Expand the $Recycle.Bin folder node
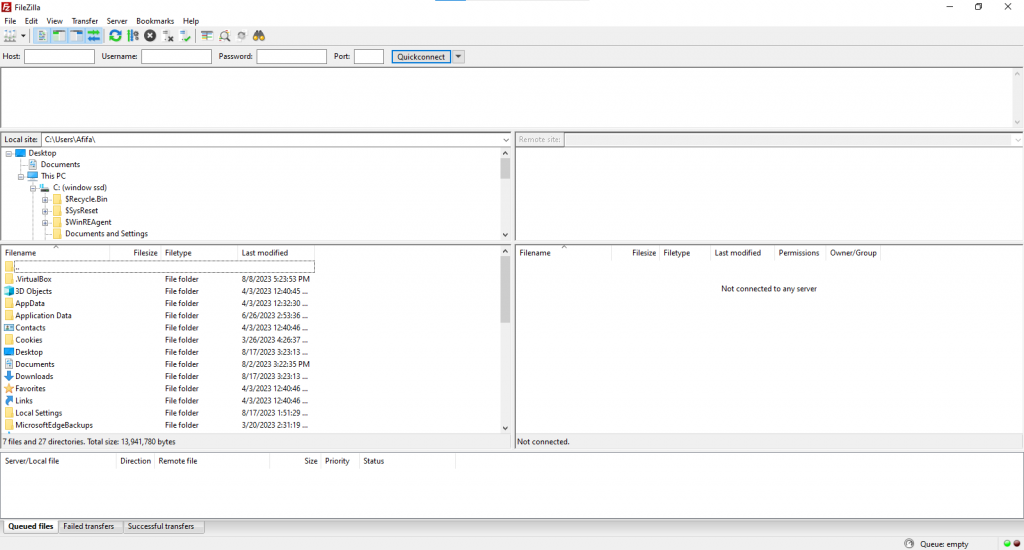 click(x=45, y=200)
